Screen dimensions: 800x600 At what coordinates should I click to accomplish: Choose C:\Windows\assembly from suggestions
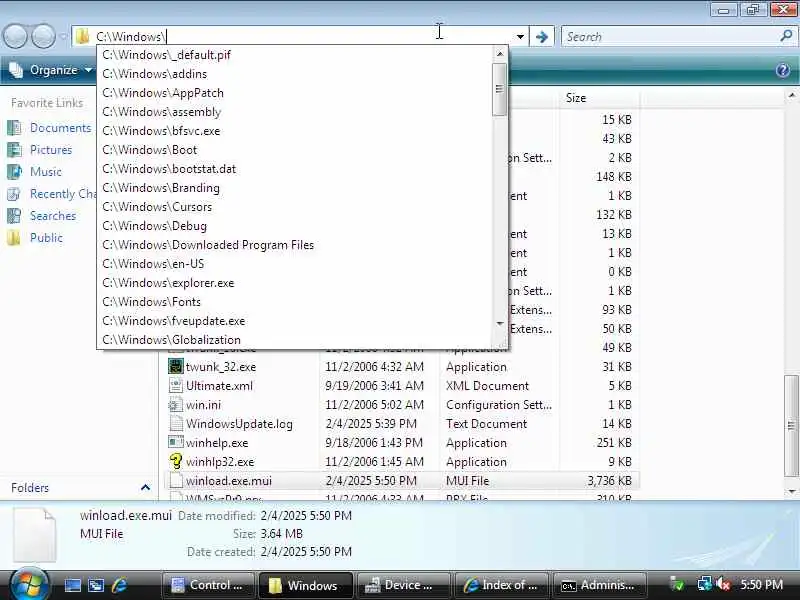pyautogui.click(x=295, y=112)
